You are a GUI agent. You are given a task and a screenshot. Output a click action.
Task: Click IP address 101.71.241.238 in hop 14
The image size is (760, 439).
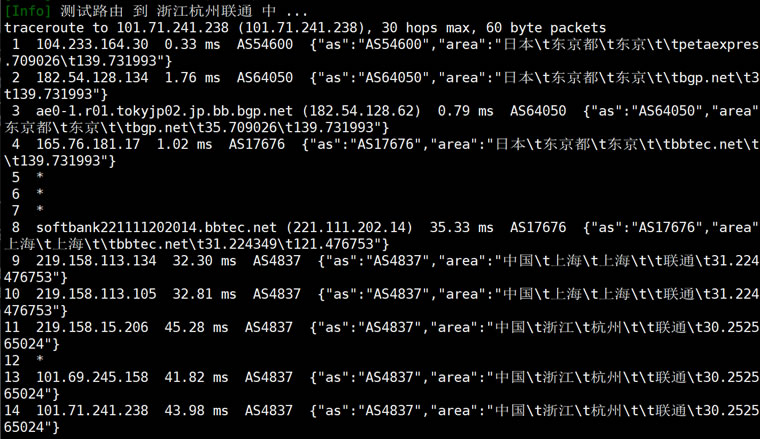(92, 410)
